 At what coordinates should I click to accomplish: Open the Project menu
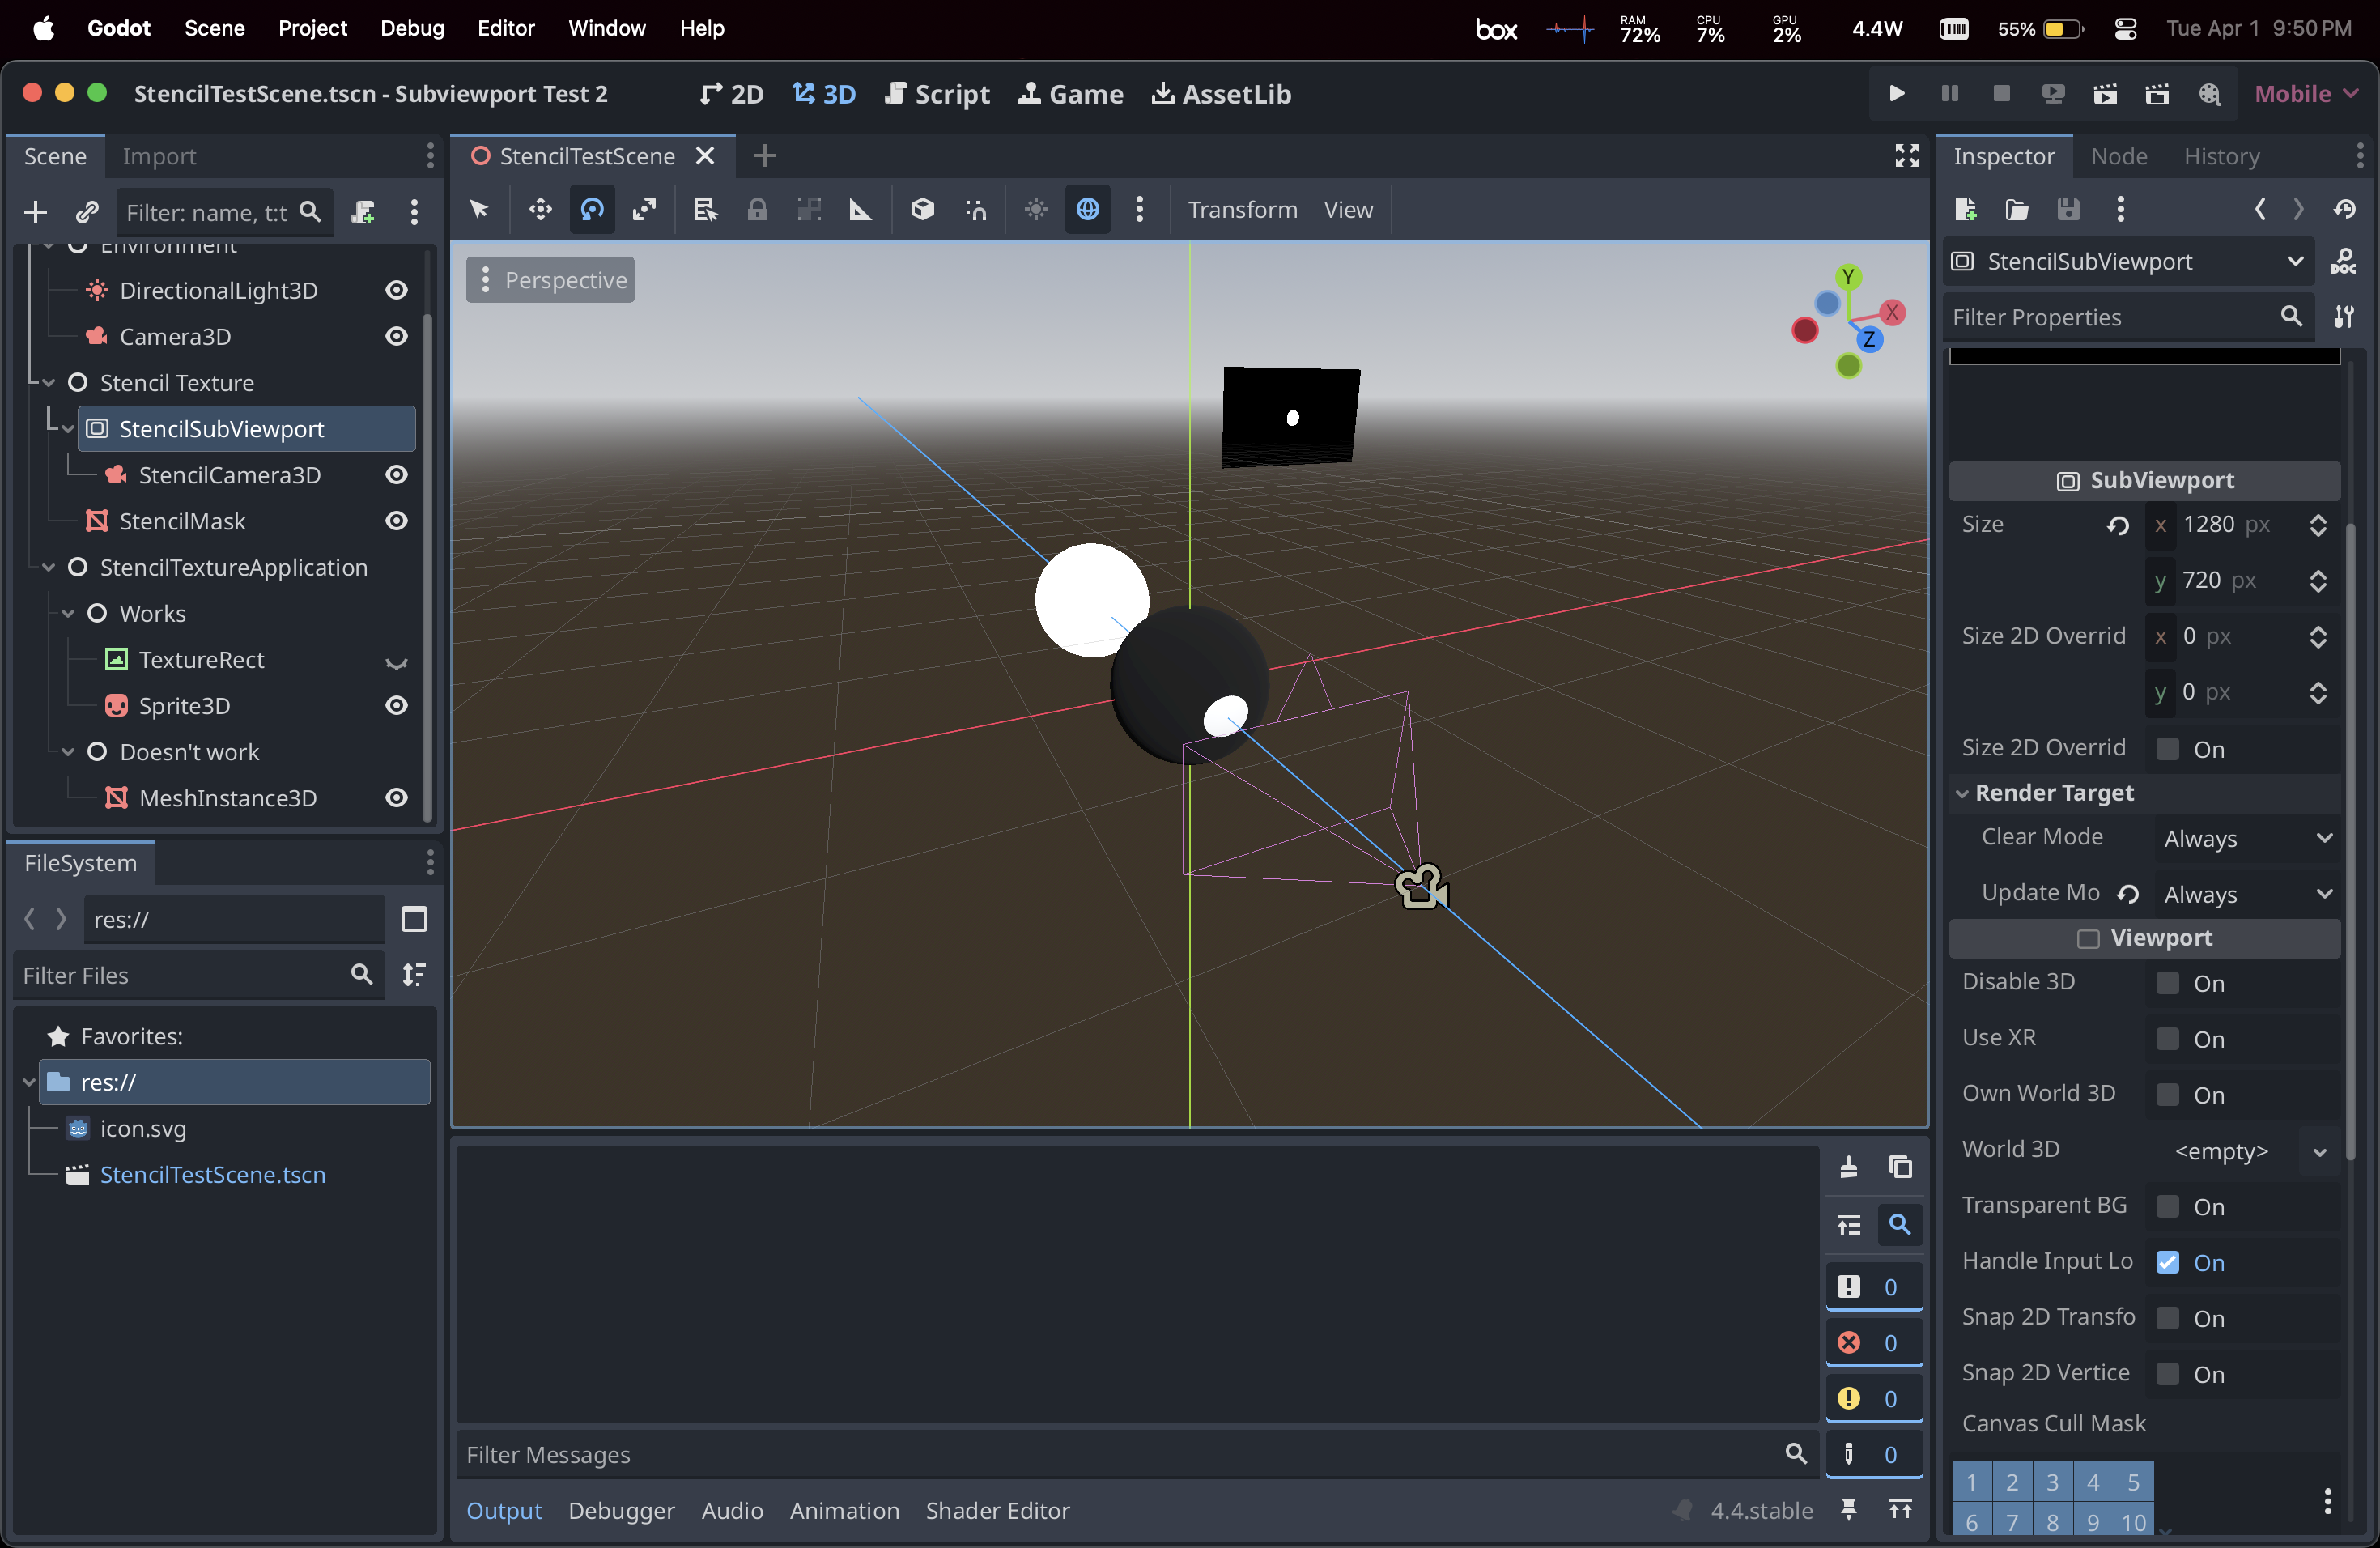click(x=312, y=28)
